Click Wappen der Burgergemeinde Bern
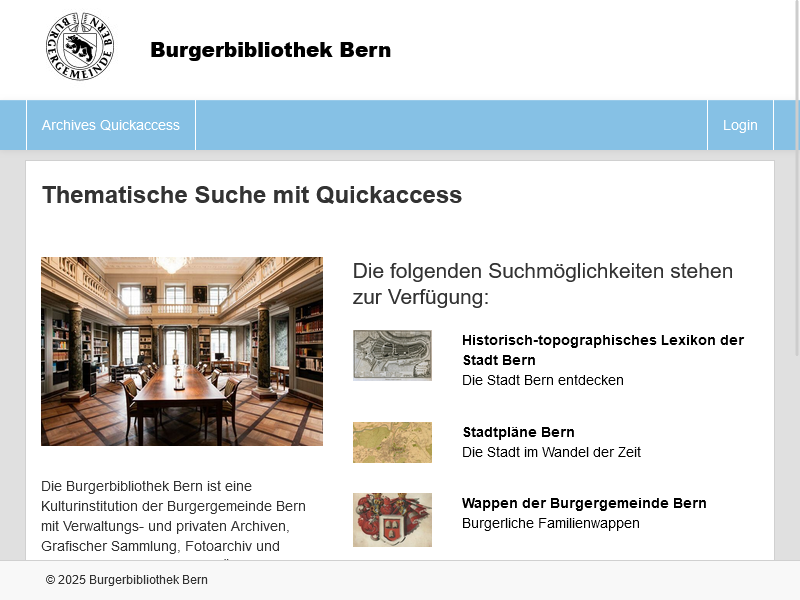The image size is (800, 600). (x=584, y=503)
